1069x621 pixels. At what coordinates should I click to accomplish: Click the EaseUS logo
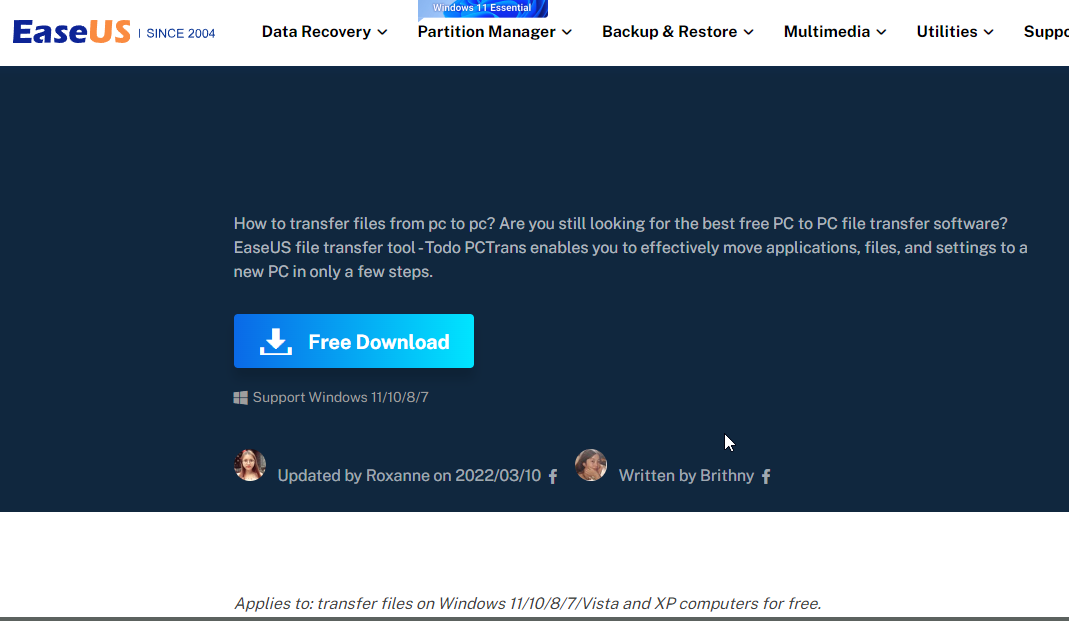pos(72,32)
